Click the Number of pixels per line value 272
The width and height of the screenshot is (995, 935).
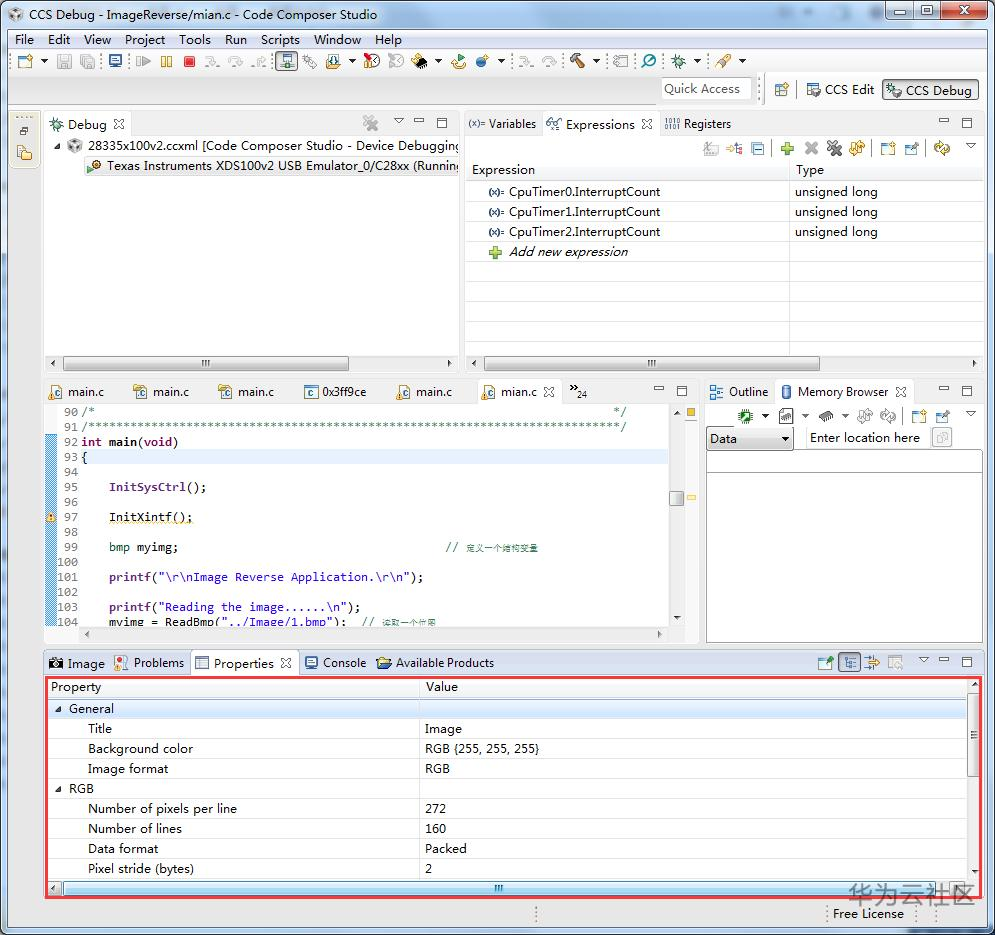(x=435, y=809)
